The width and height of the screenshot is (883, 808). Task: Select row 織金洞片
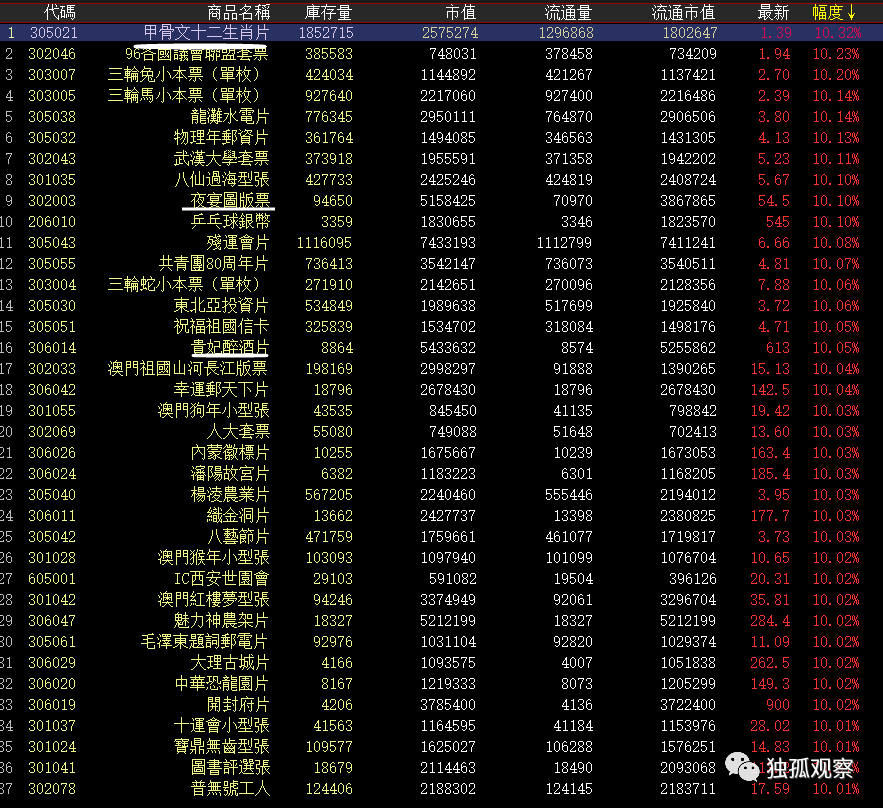point(442,516)
